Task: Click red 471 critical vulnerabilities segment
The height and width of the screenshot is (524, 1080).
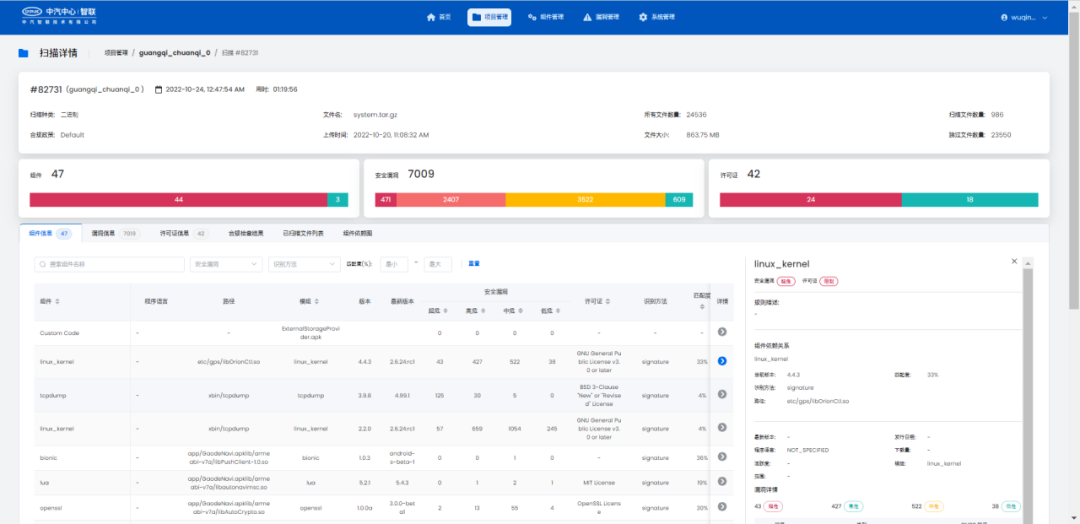Action: [386, 200]
